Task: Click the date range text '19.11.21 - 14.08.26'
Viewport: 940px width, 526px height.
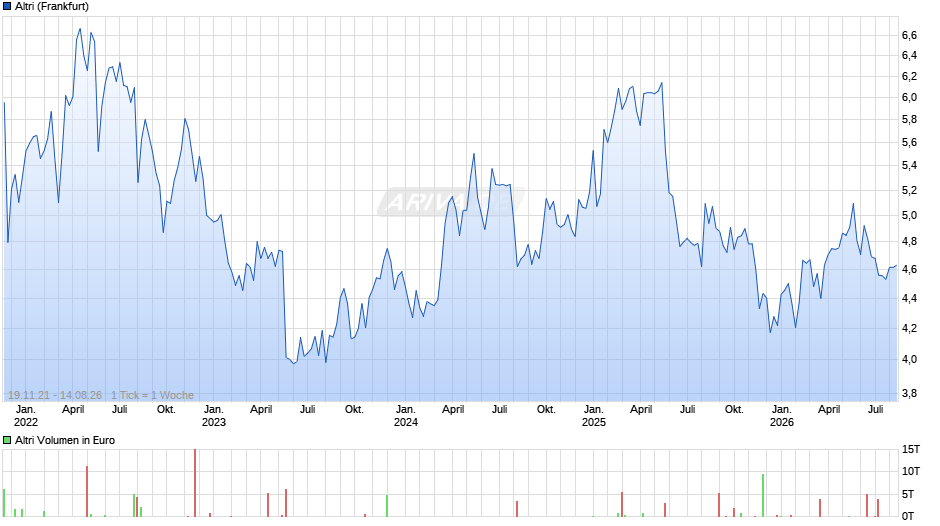Action: pos(55,395)
